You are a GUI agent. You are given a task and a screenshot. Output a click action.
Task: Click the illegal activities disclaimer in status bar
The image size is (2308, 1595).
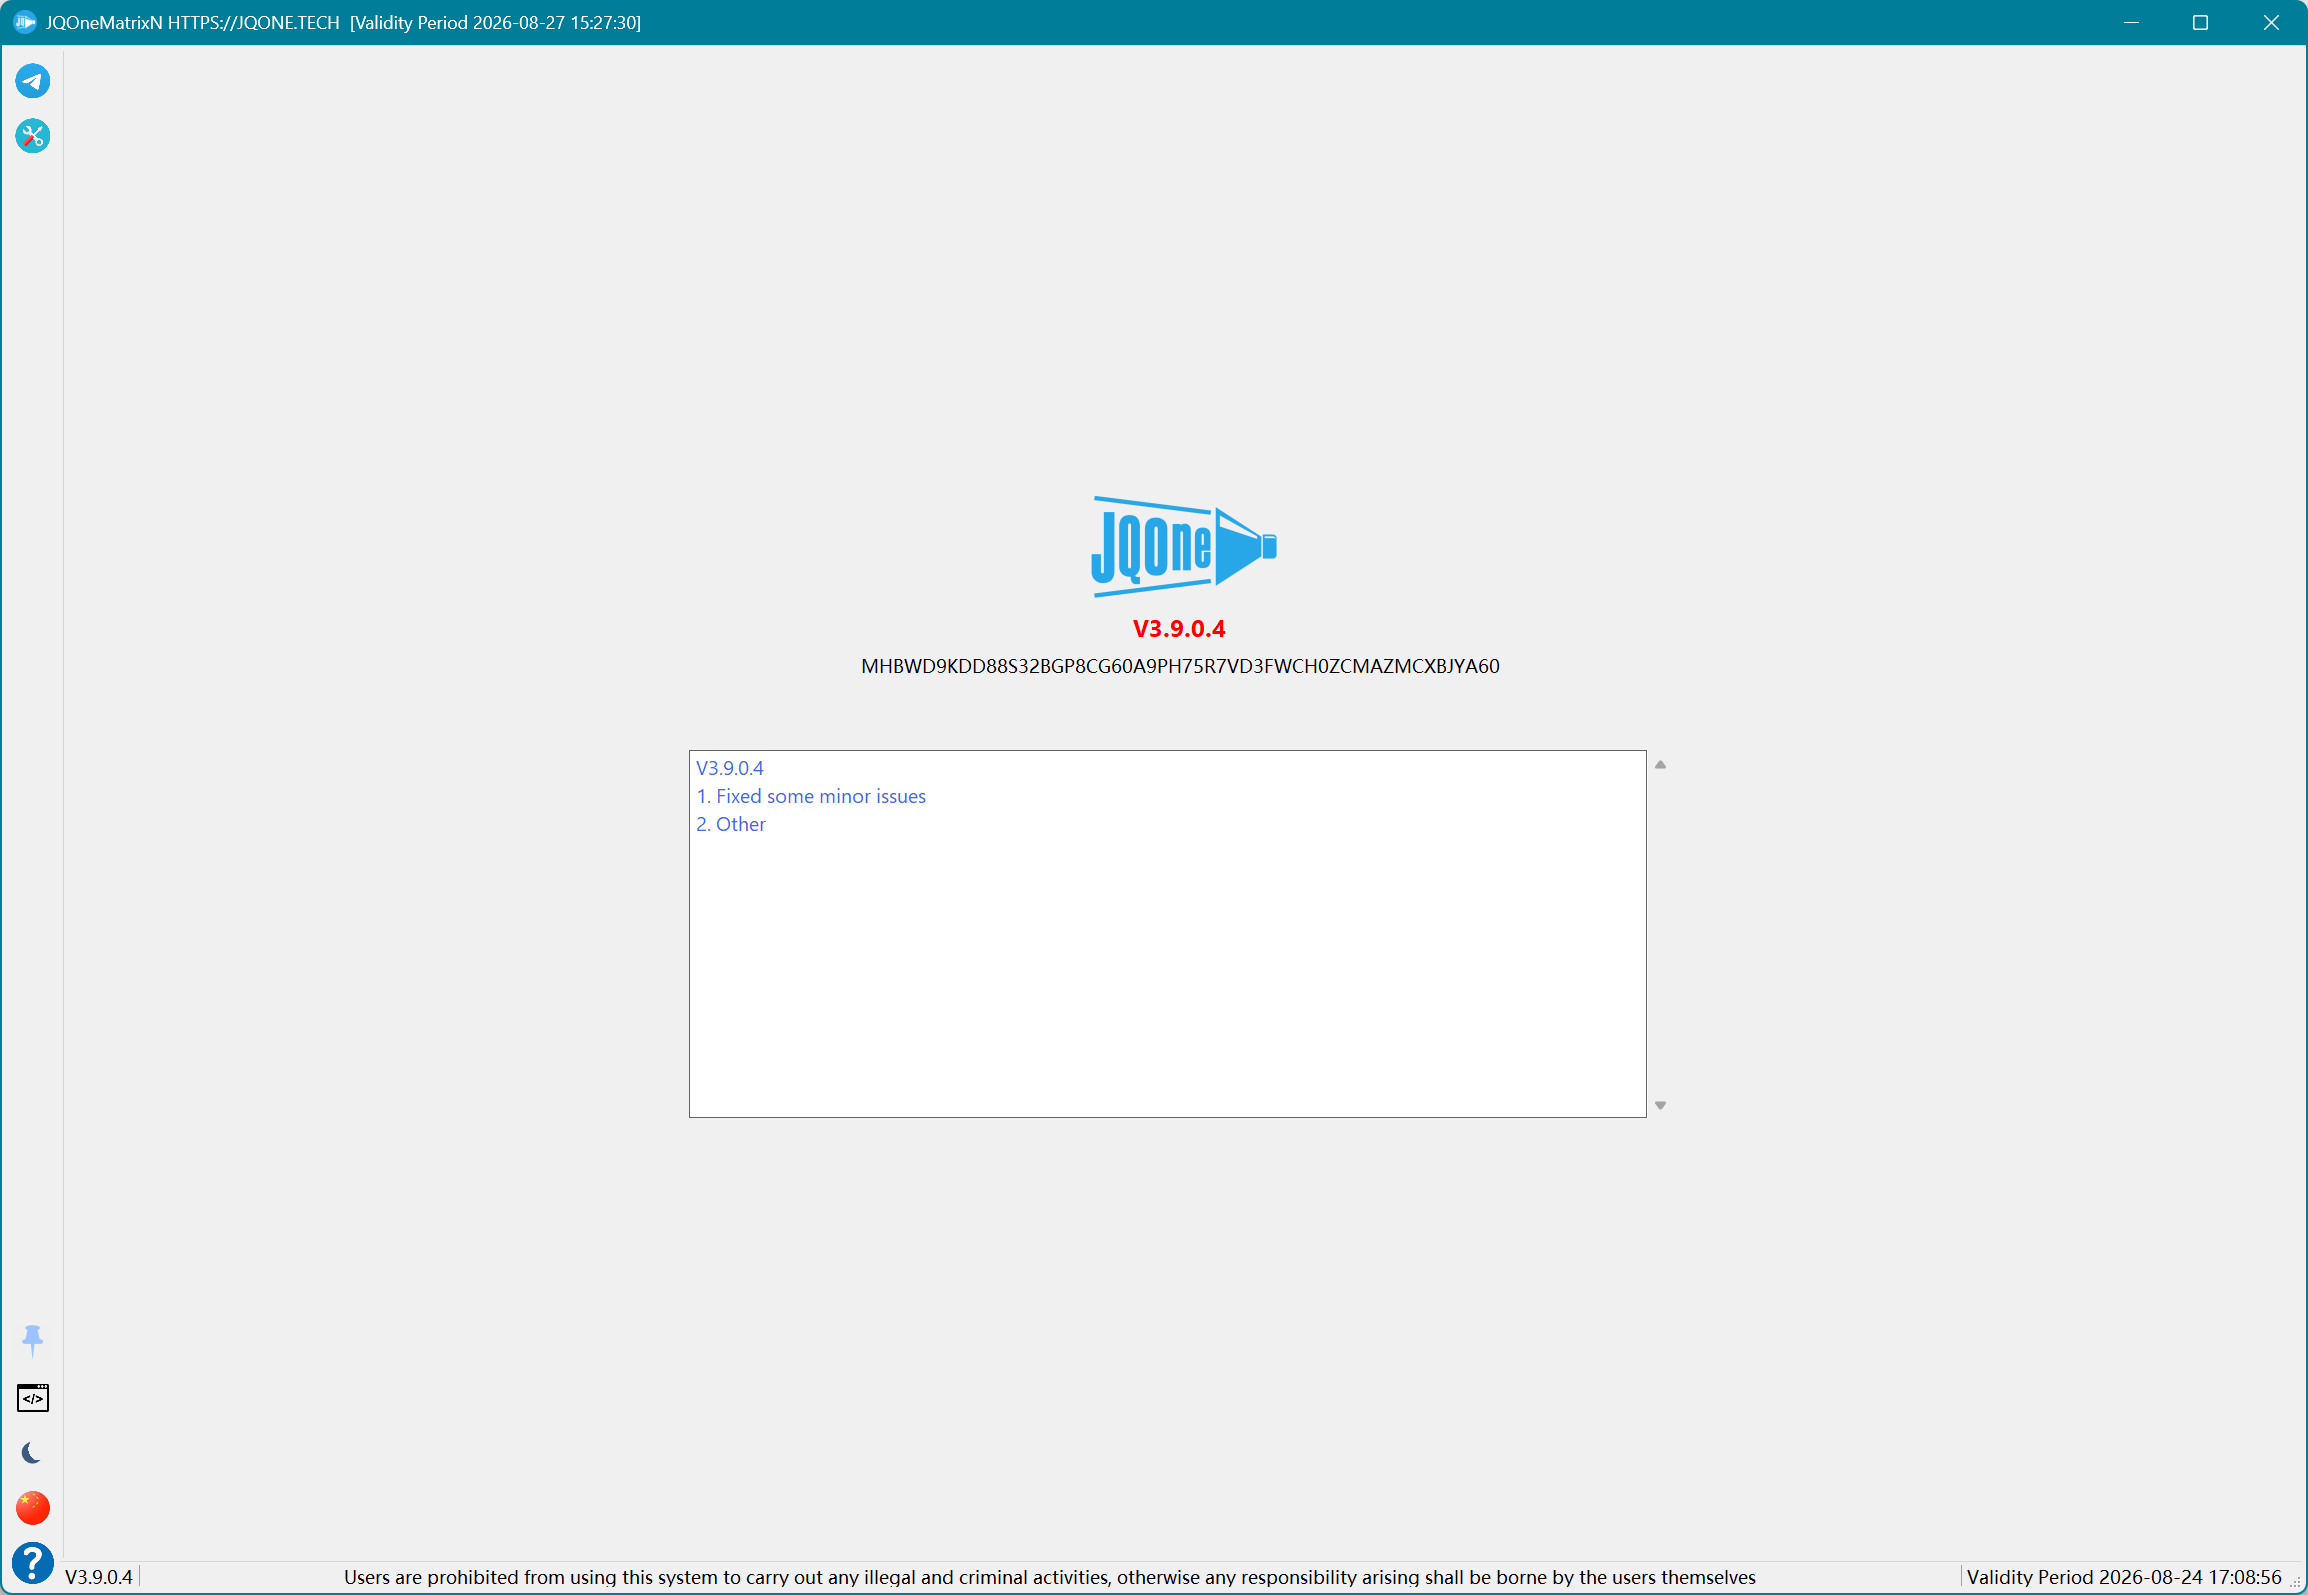pyautogui.click(x=1050, y=1577)
